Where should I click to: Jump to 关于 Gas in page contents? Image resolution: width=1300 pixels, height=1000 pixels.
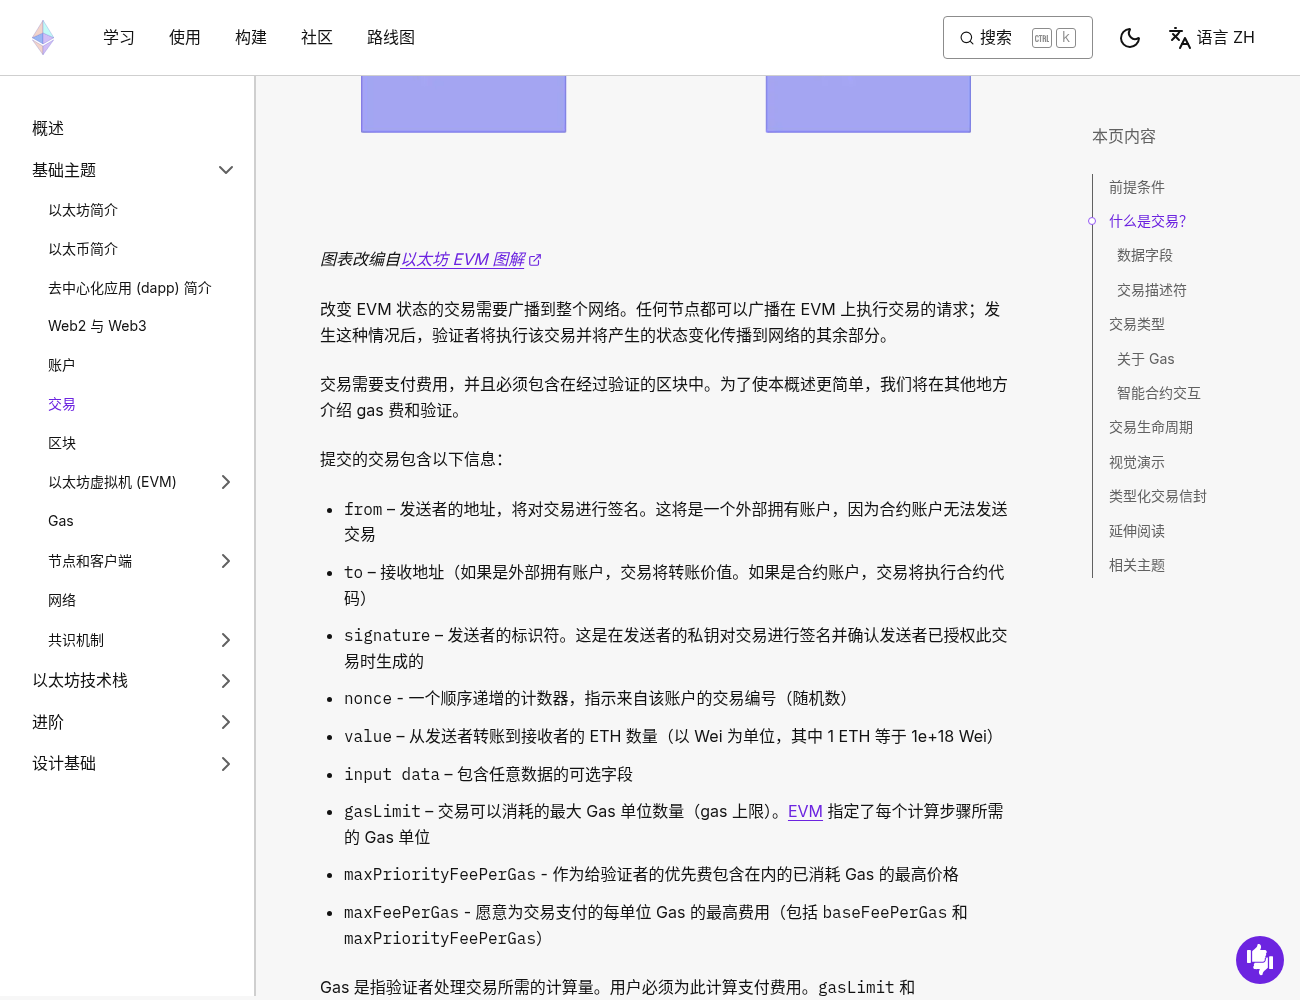[1146, 359]
